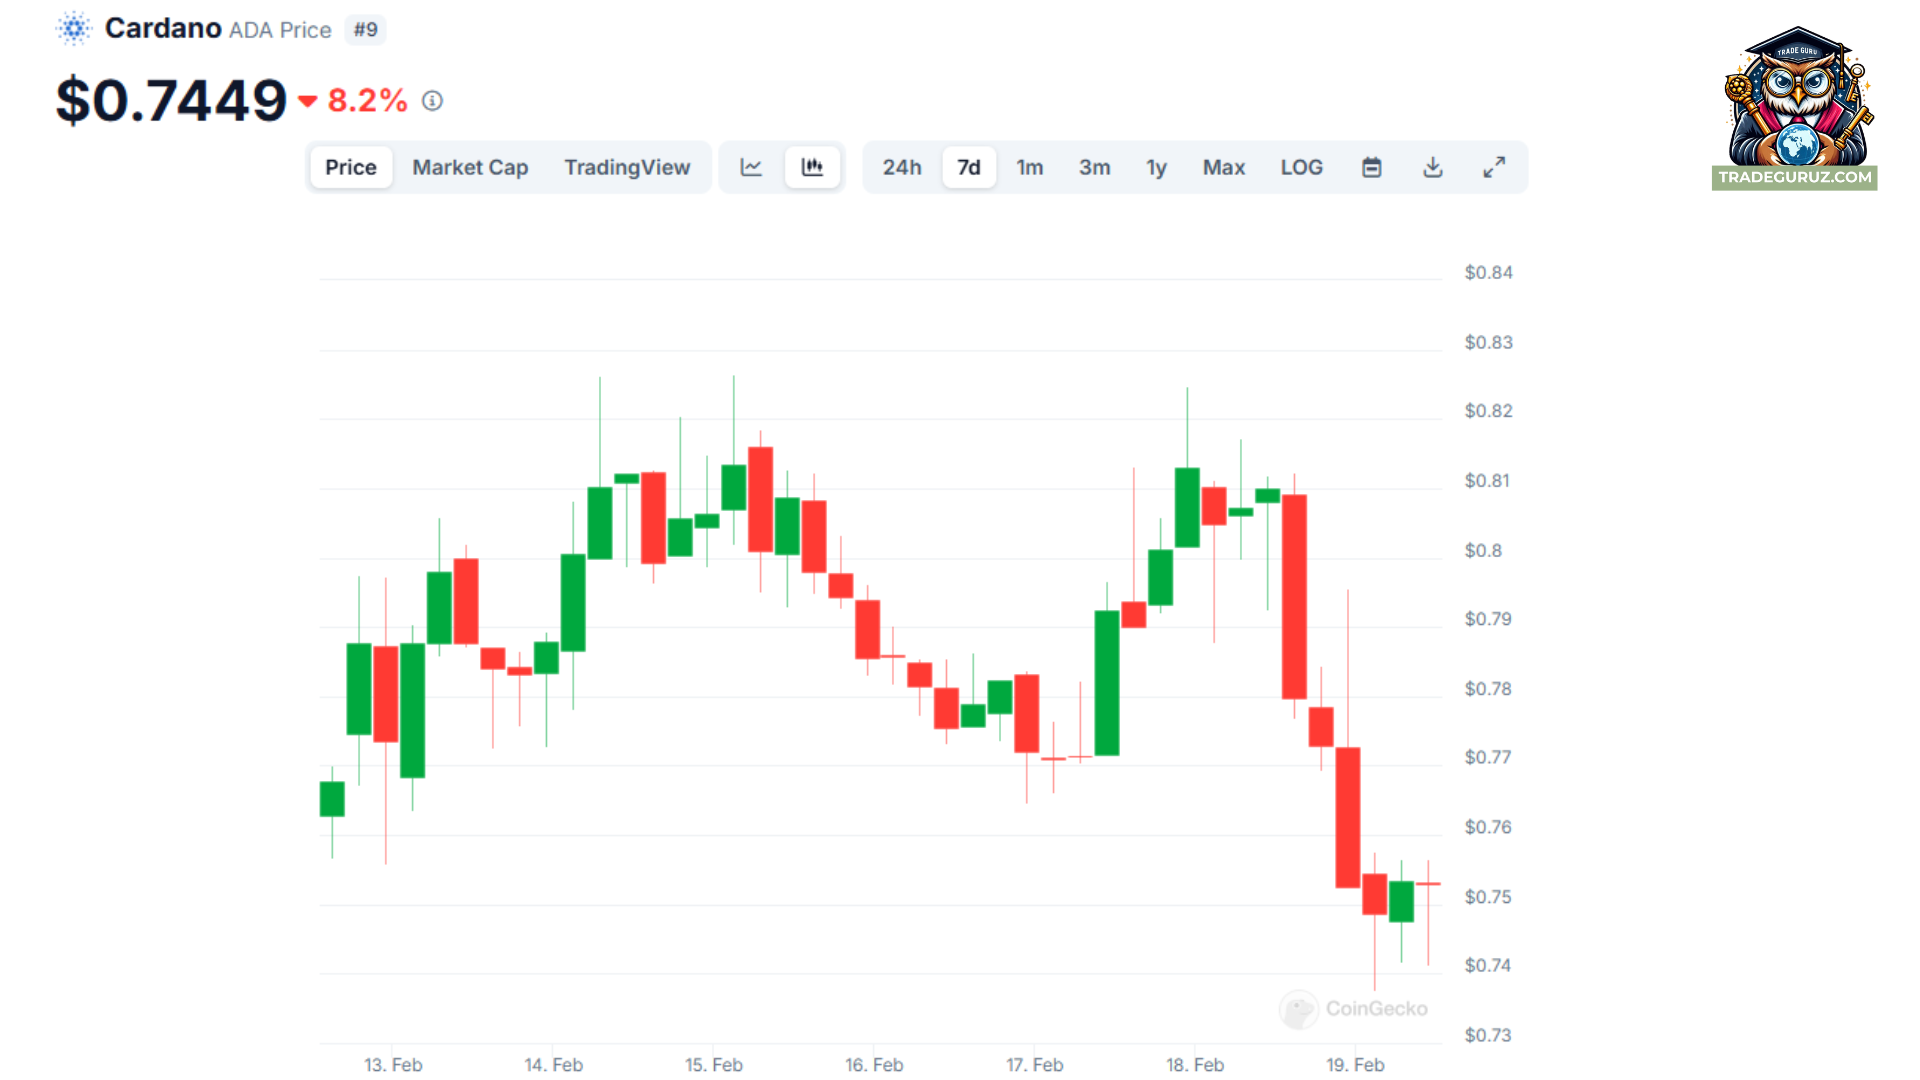
Task: Click the $0.75 price axis label
Action: [x=1489, y=897]
